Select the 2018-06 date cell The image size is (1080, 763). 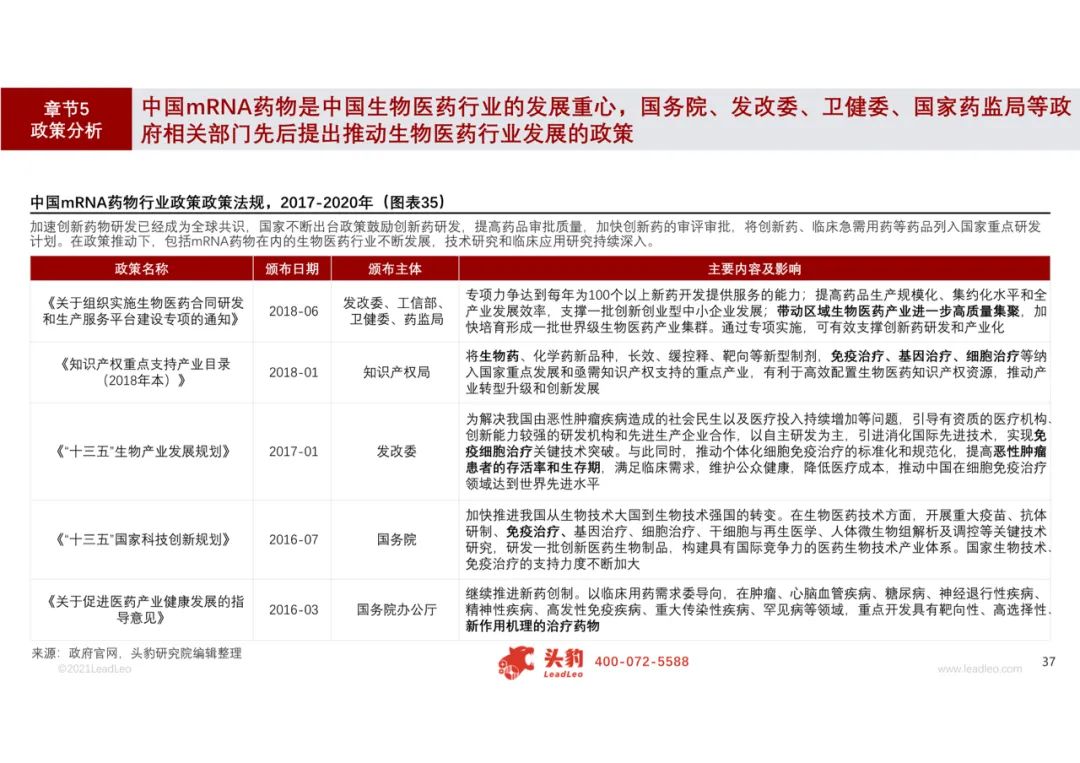tap(293, 311)
